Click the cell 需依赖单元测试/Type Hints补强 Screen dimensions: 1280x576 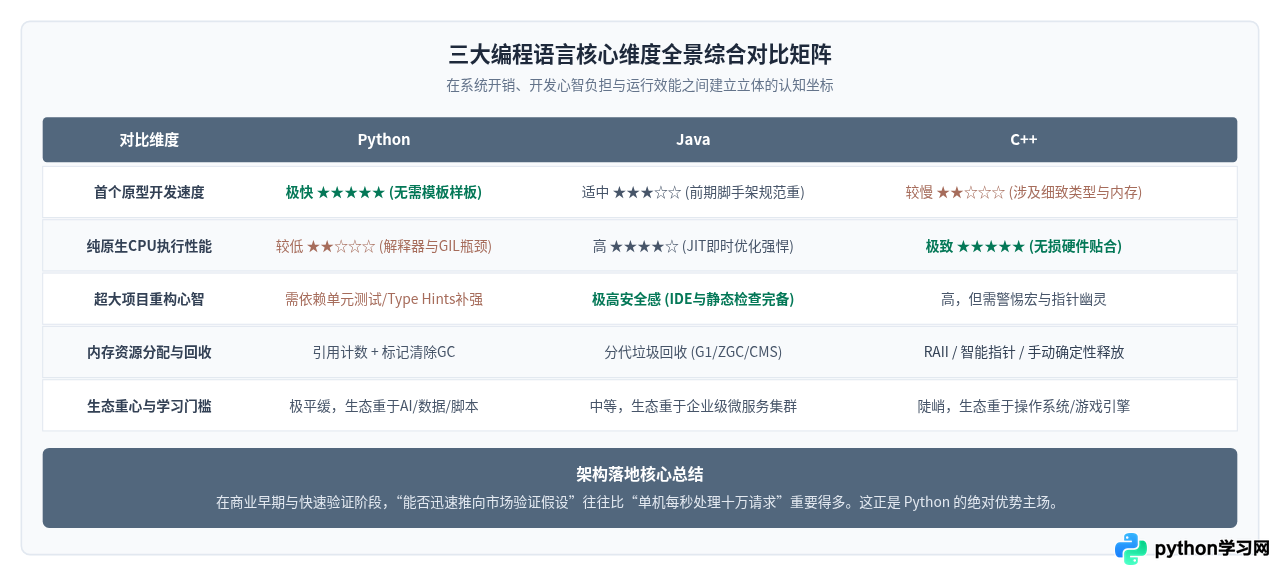pos(384,299)
